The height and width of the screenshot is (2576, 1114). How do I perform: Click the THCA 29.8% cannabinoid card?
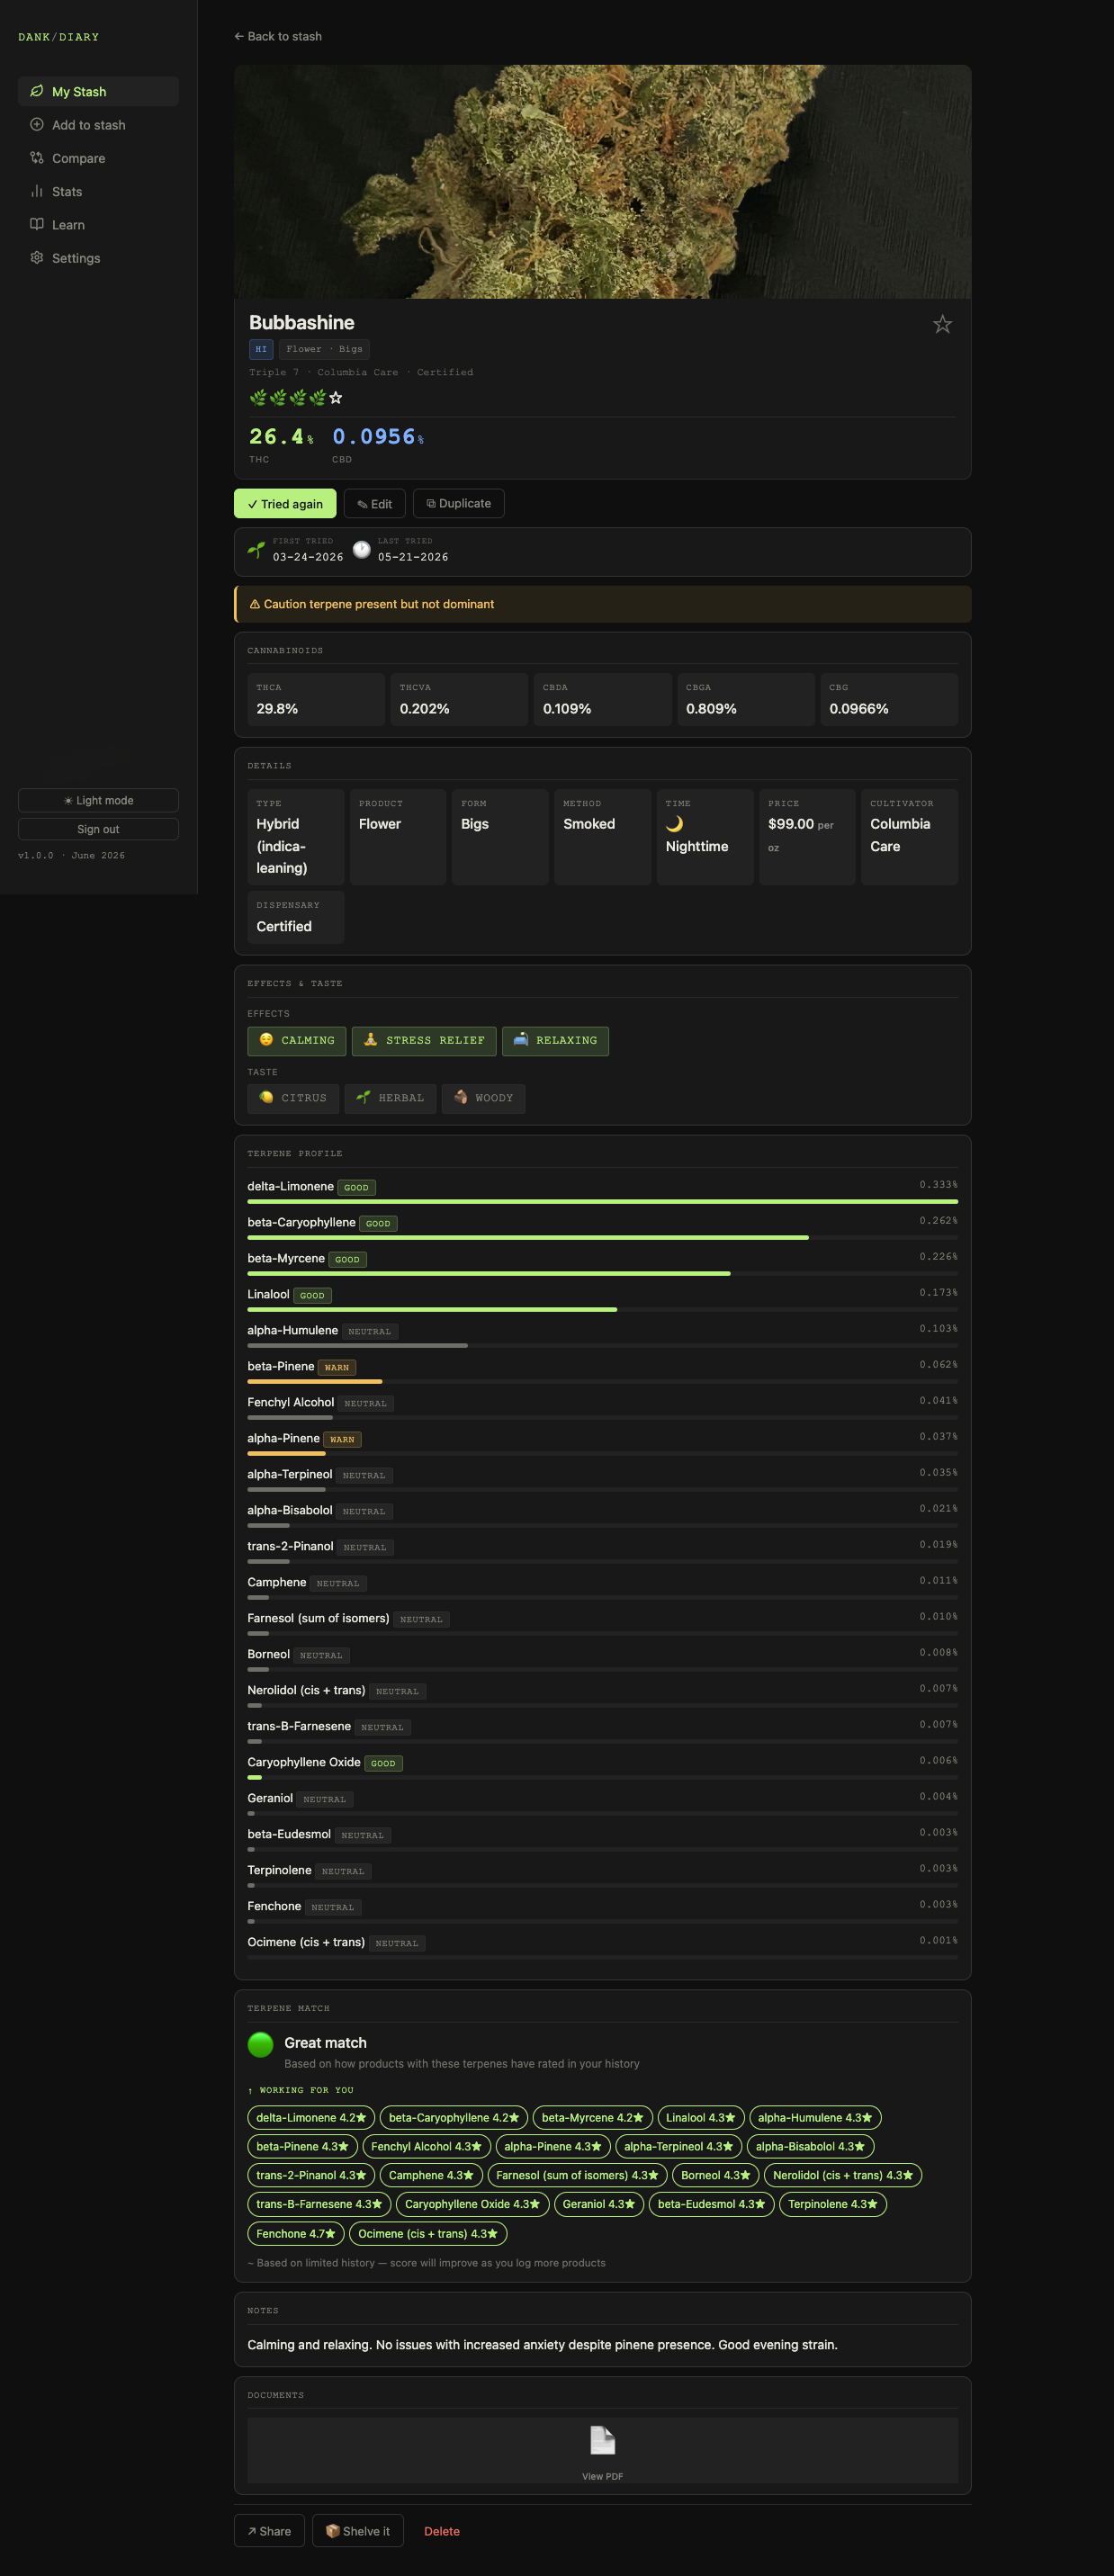point(316,699)
